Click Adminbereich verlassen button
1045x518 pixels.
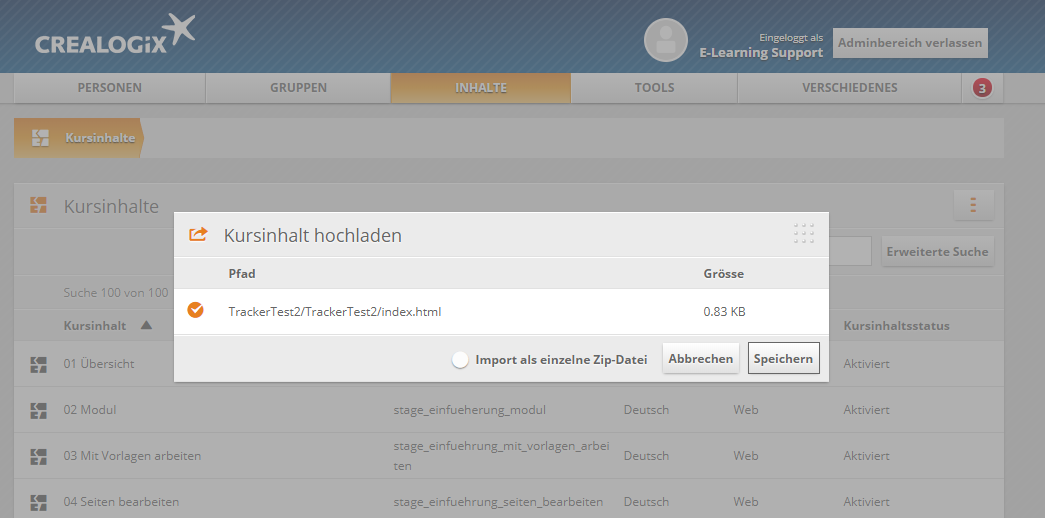click(910, 44)
